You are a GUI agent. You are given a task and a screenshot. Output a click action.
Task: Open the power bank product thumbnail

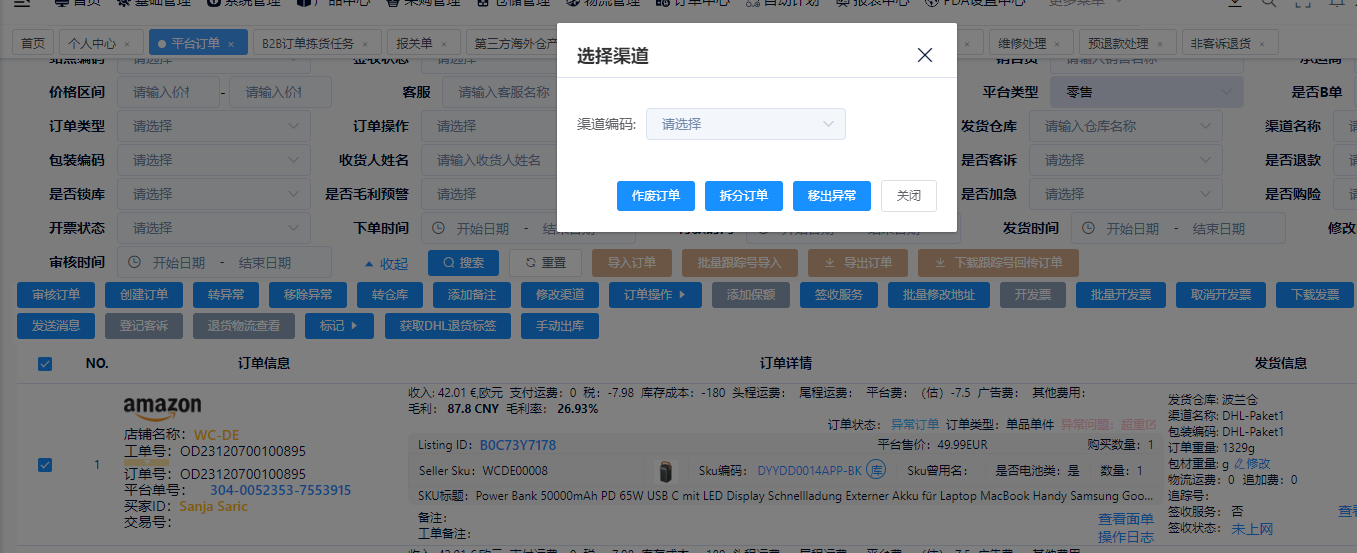coord(665,471)
